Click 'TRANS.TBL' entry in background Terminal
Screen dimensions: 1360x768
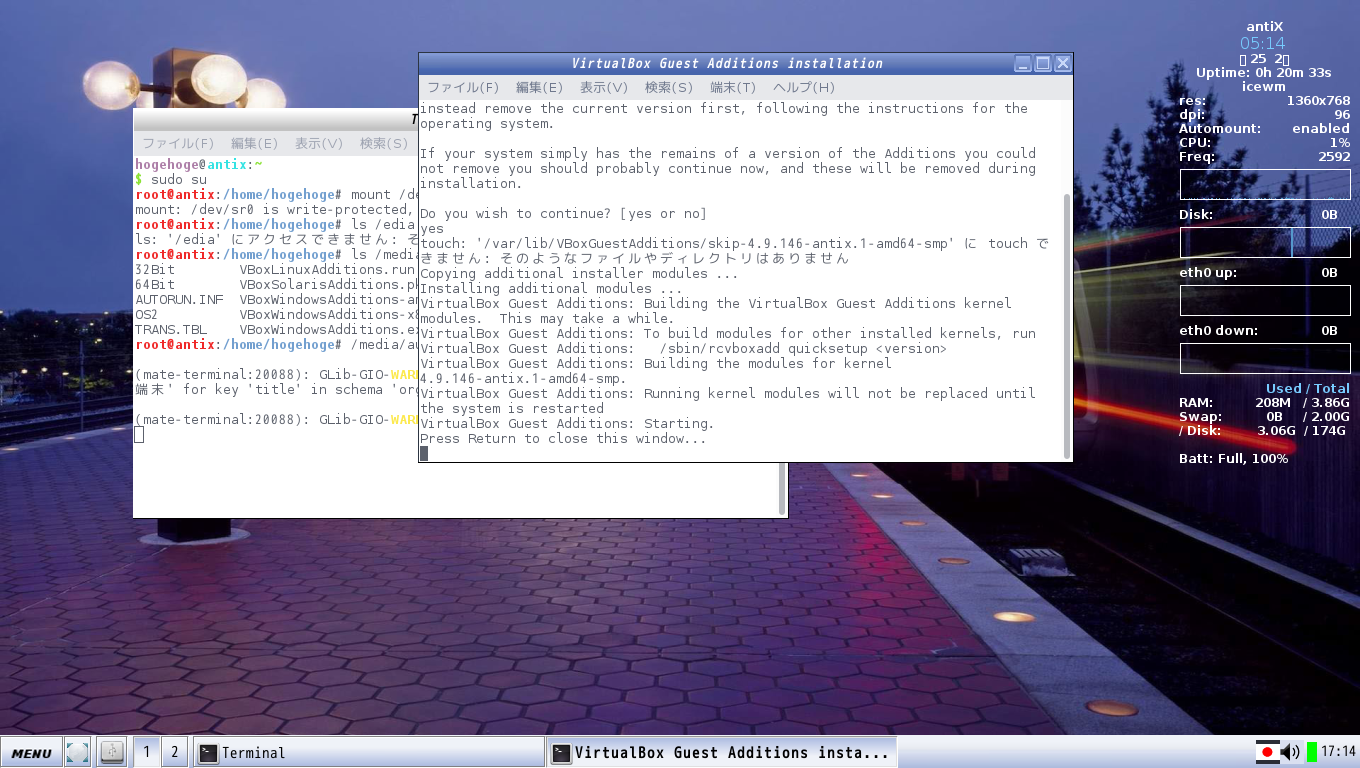pyautogui.click(x=171, y=330)
